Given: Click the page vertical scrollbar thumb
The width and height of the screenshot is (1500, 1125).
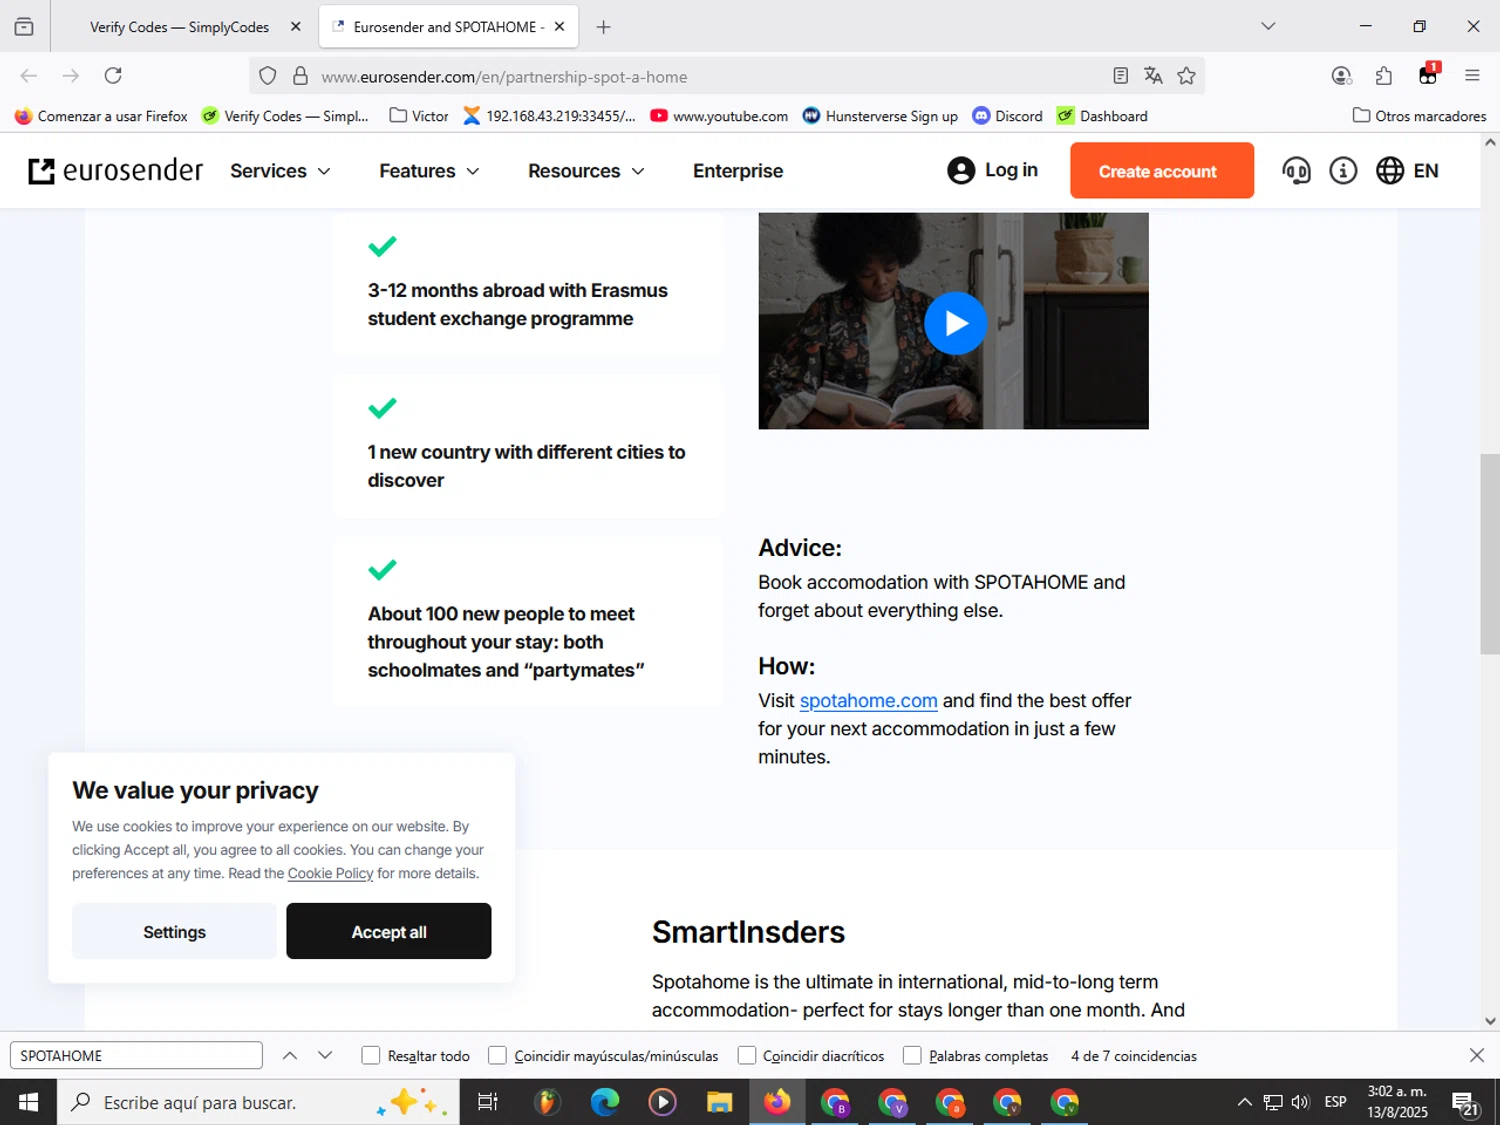Looking at the screenshot, I should point(1490,554).
